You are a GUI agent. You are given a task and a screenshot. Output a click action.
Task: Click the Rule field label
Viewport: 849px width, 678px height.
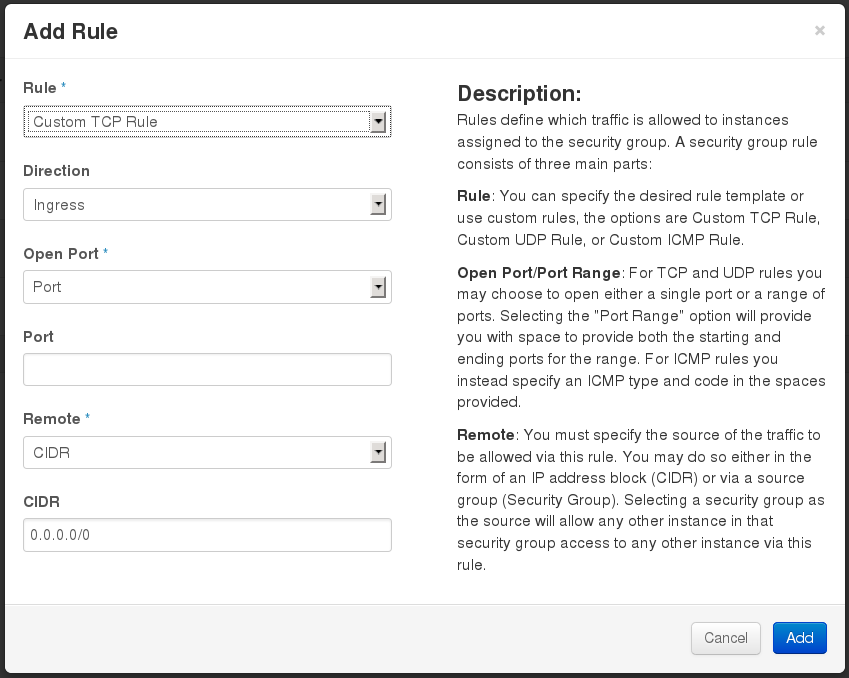[x=40, y=88]
